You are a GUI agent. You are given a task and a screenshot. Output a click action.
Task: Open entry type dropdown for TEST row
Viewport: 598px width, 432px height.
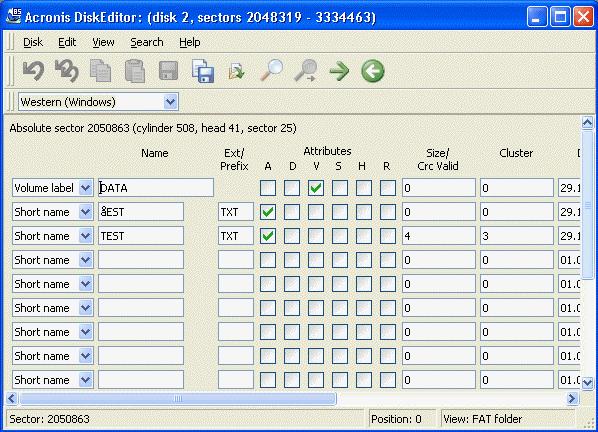coord(85,236)
